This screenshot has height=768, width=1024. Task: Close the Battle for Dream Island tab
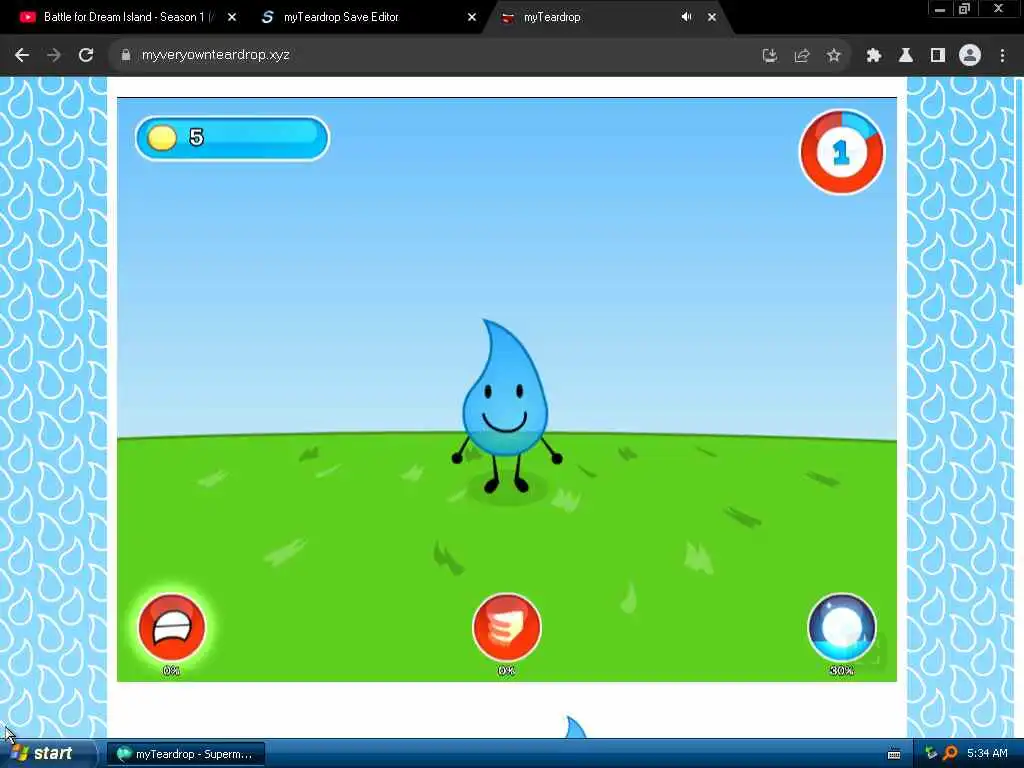232,17
